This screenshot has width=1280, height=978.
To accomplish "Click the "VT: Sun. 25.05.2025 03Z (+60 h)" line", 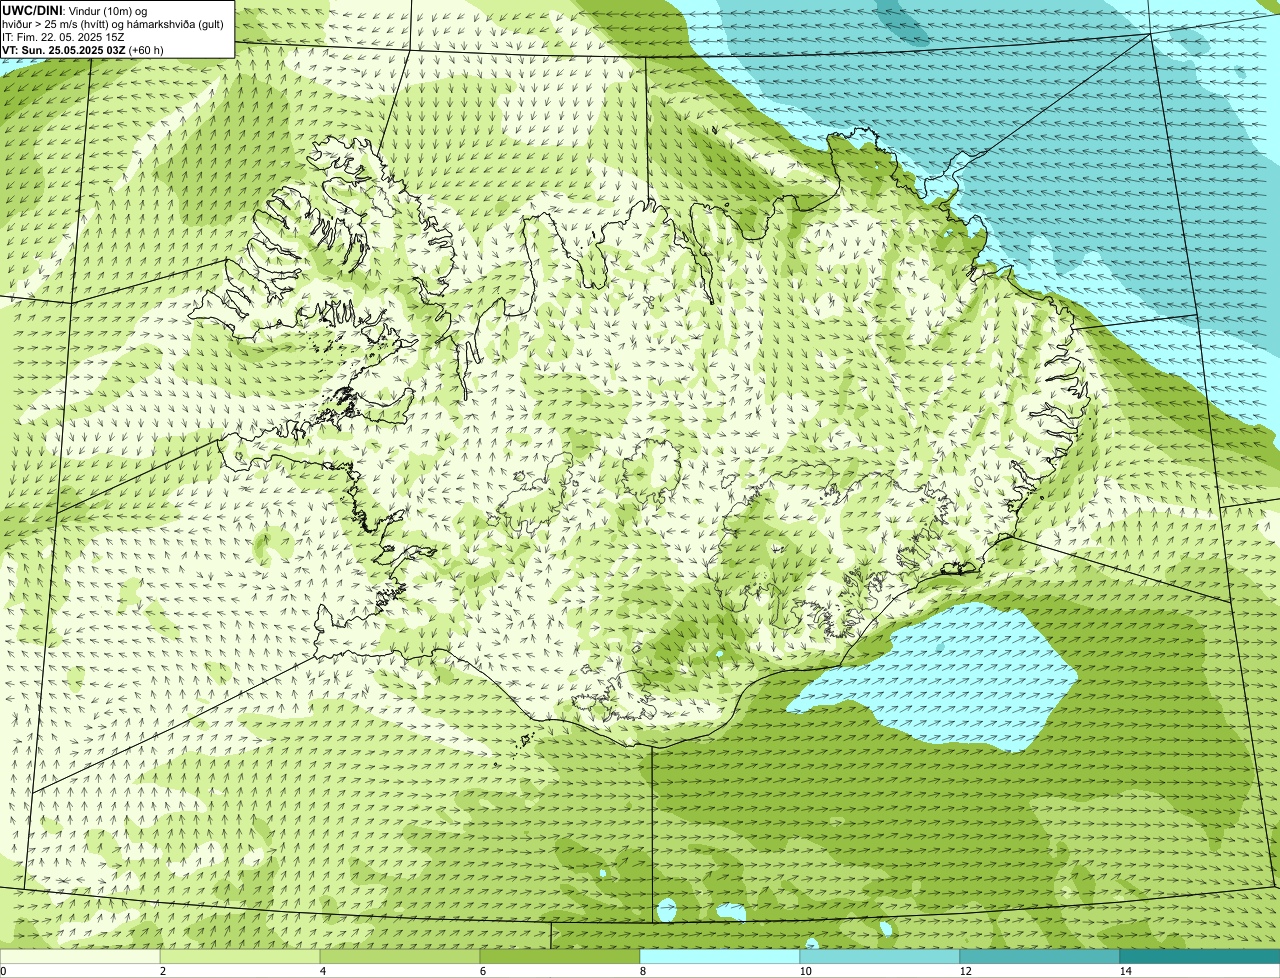I will (x=83, y=50).
